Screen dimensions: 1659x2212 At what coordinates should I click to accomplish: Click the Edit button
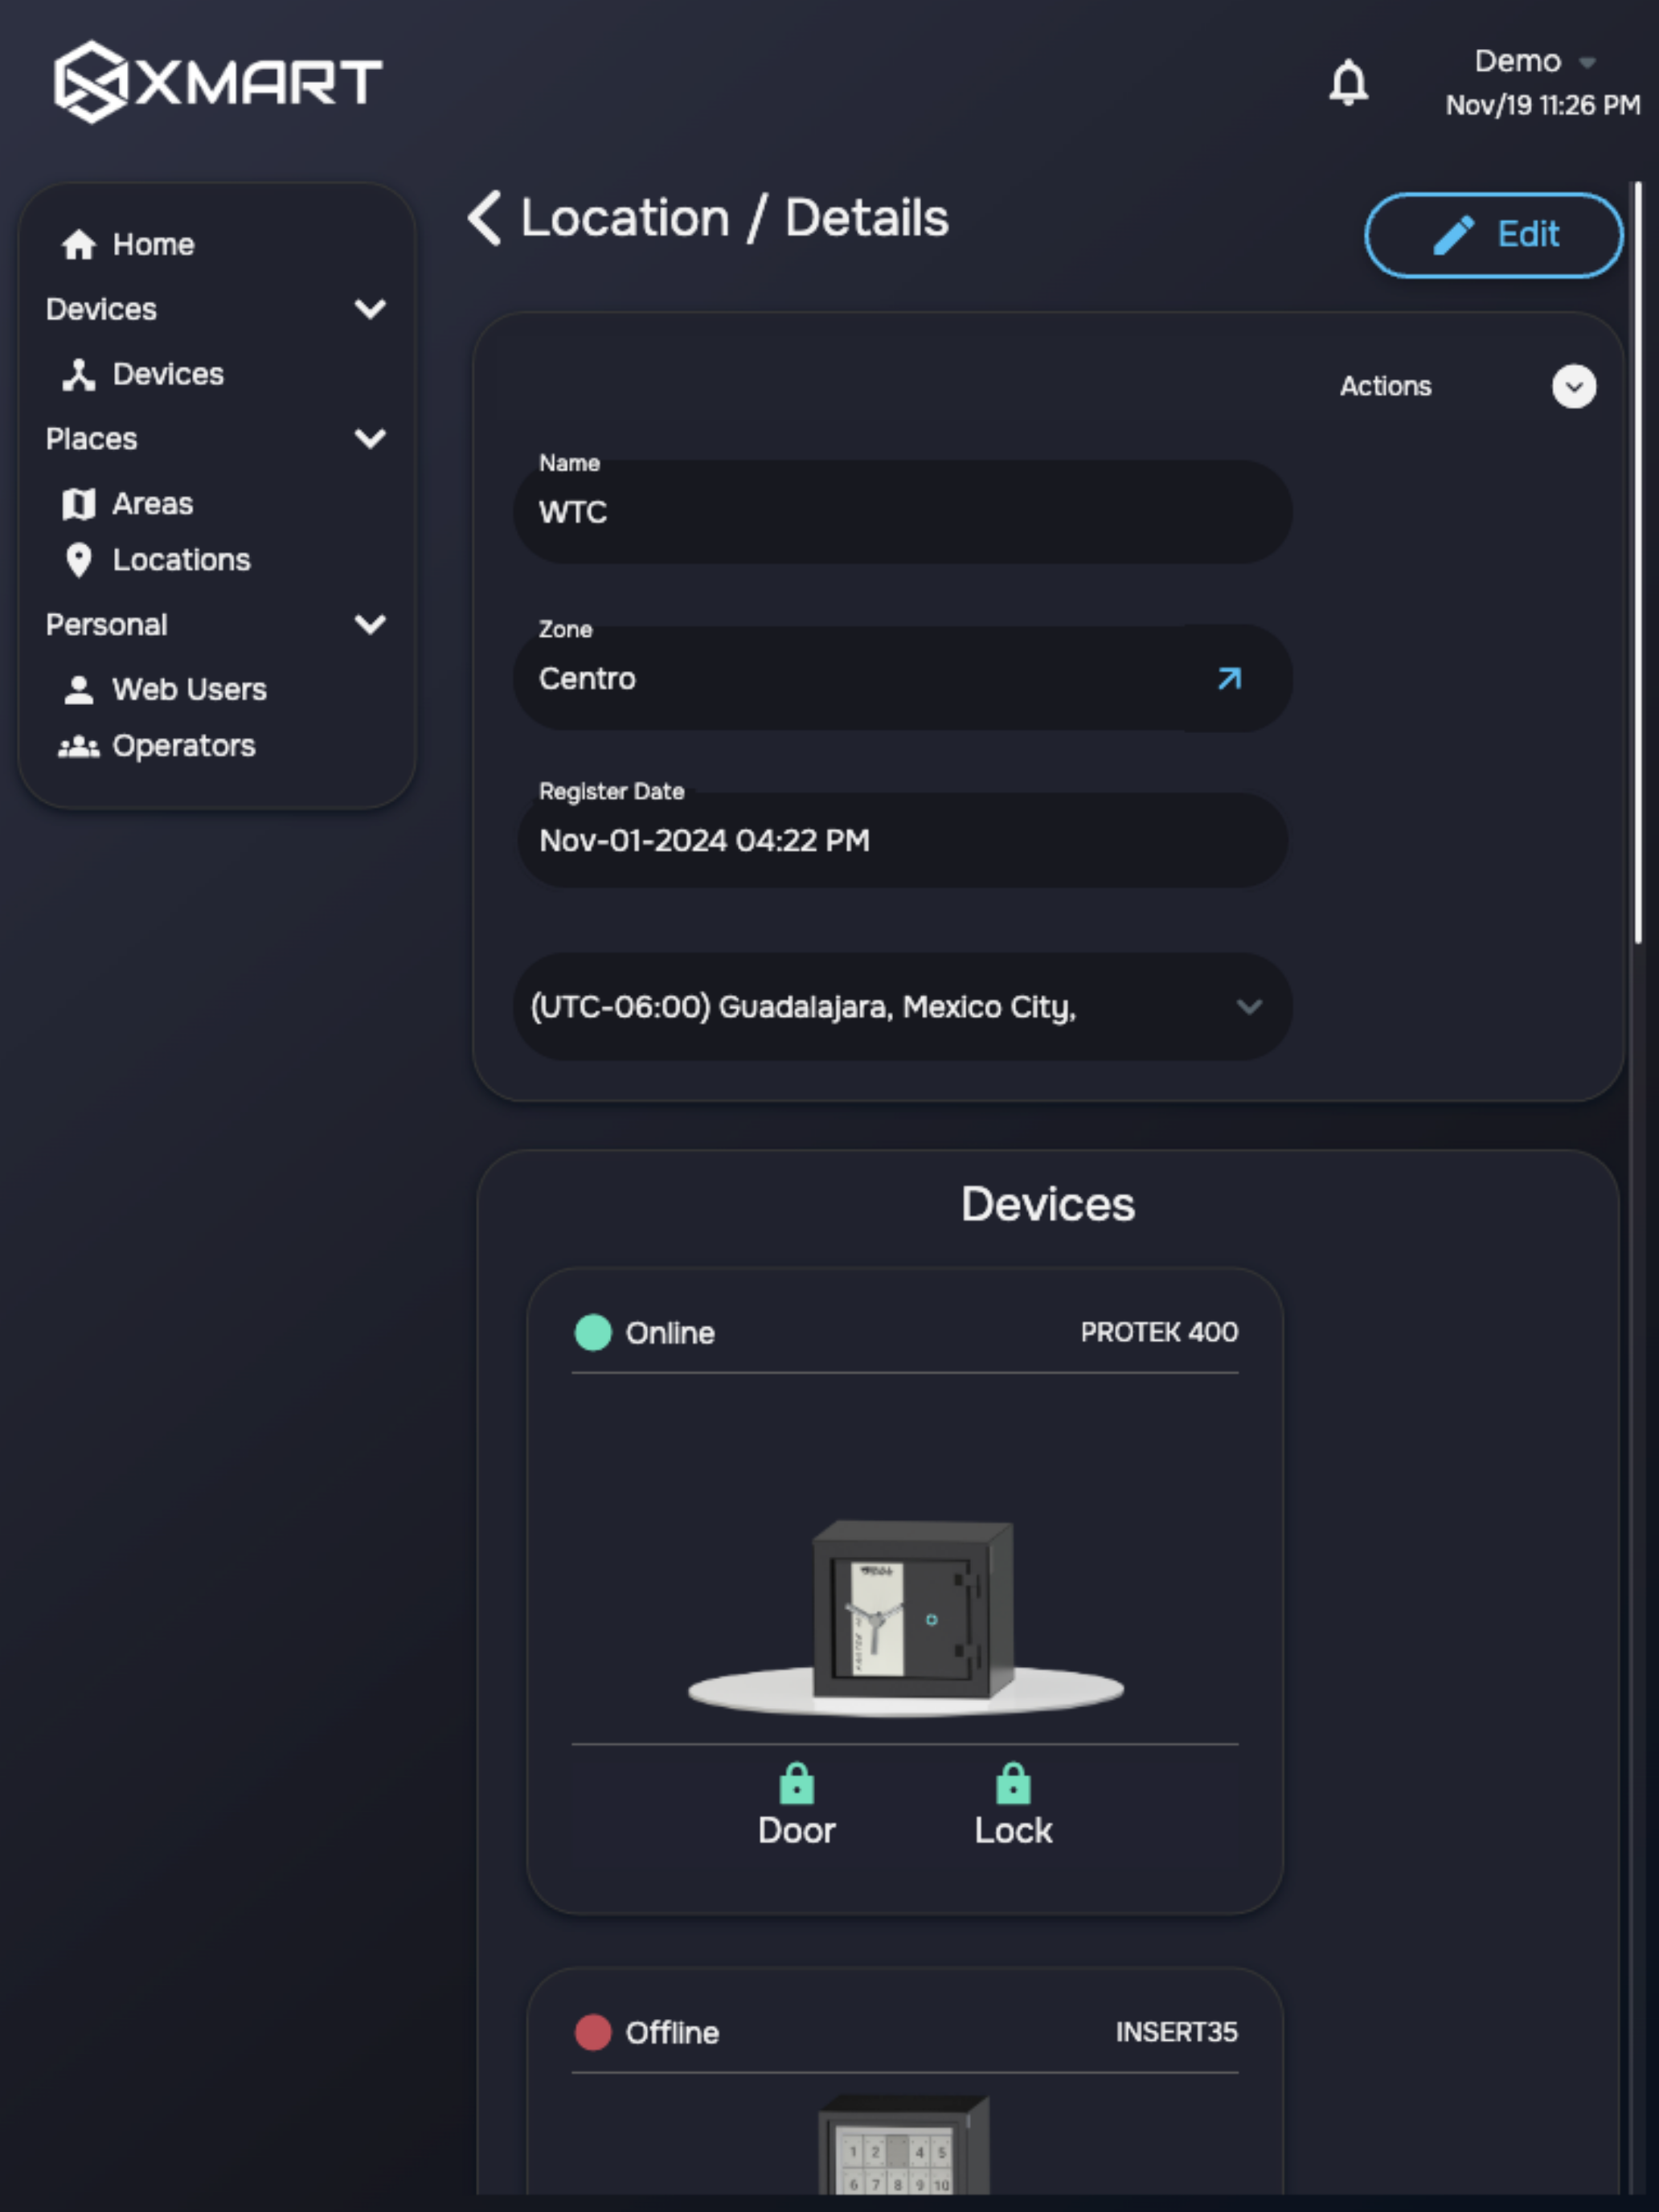click(1493, 235)
